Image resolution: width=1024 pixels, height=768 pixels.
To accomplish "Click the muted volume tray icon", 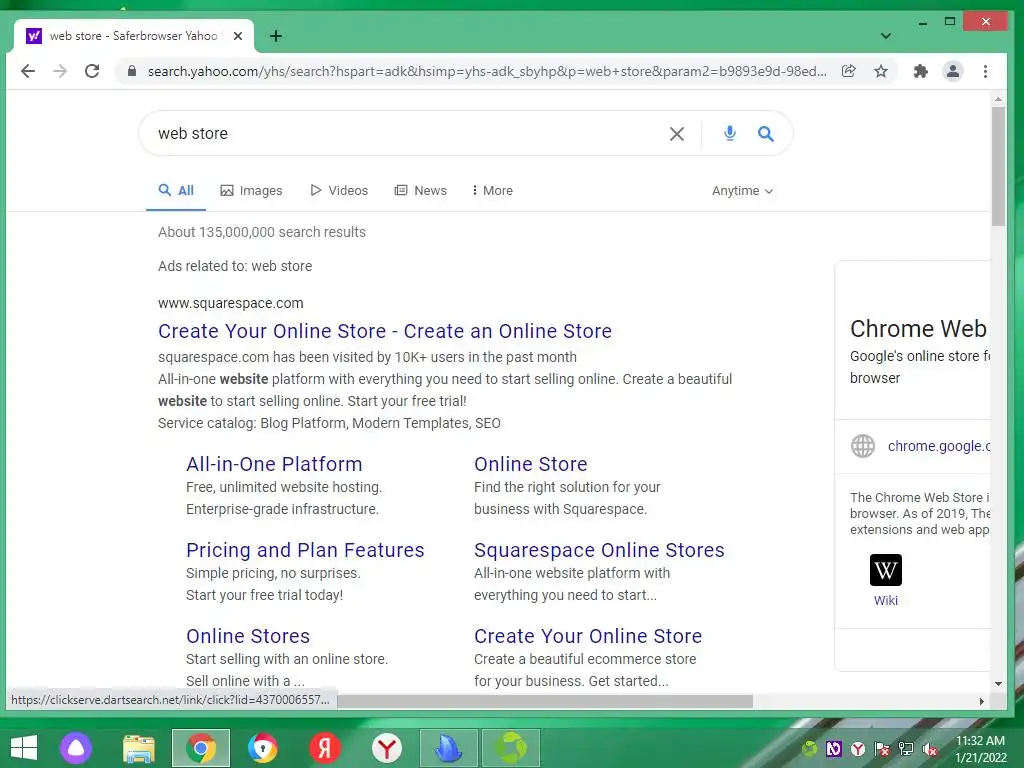I will 930,749.
